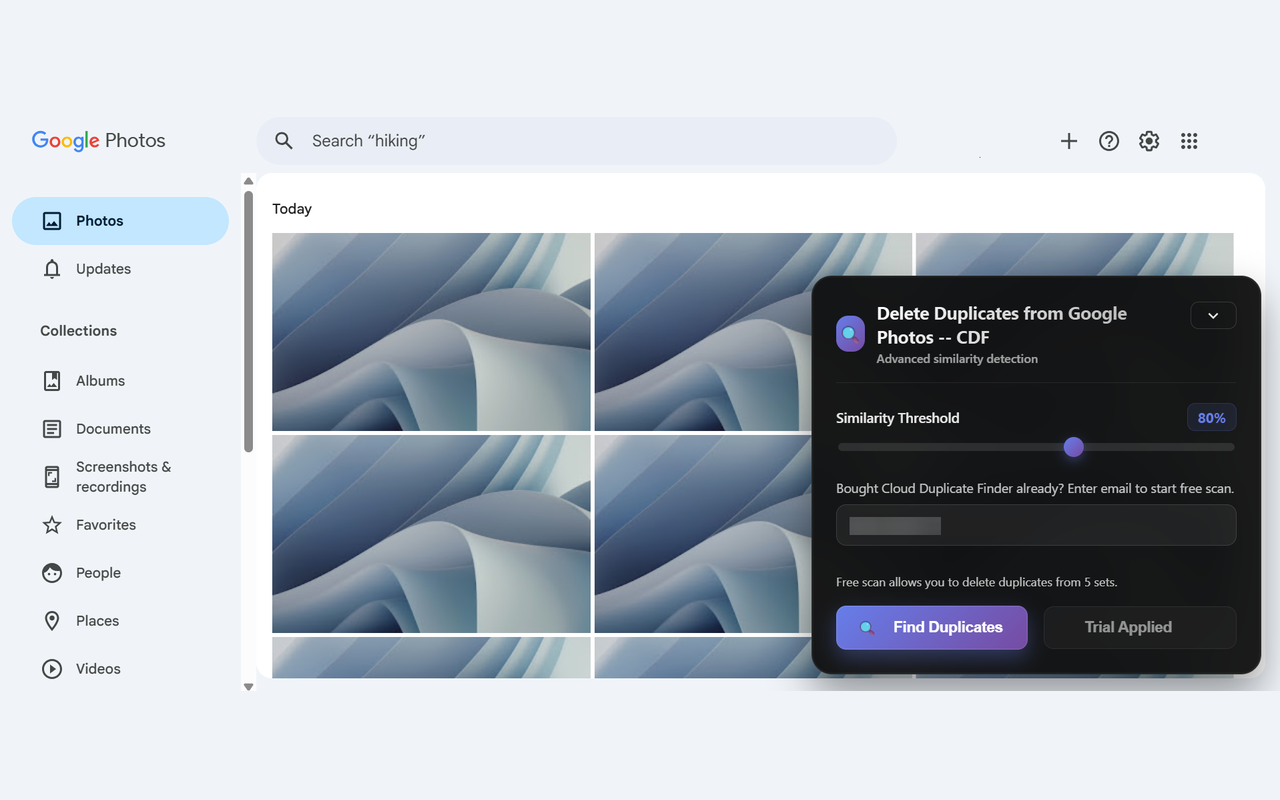Image resolution: width=1280 pixels, height=800 pixels.
Task: Click the 80% threshold value badge
Action: click(1212, 418)
